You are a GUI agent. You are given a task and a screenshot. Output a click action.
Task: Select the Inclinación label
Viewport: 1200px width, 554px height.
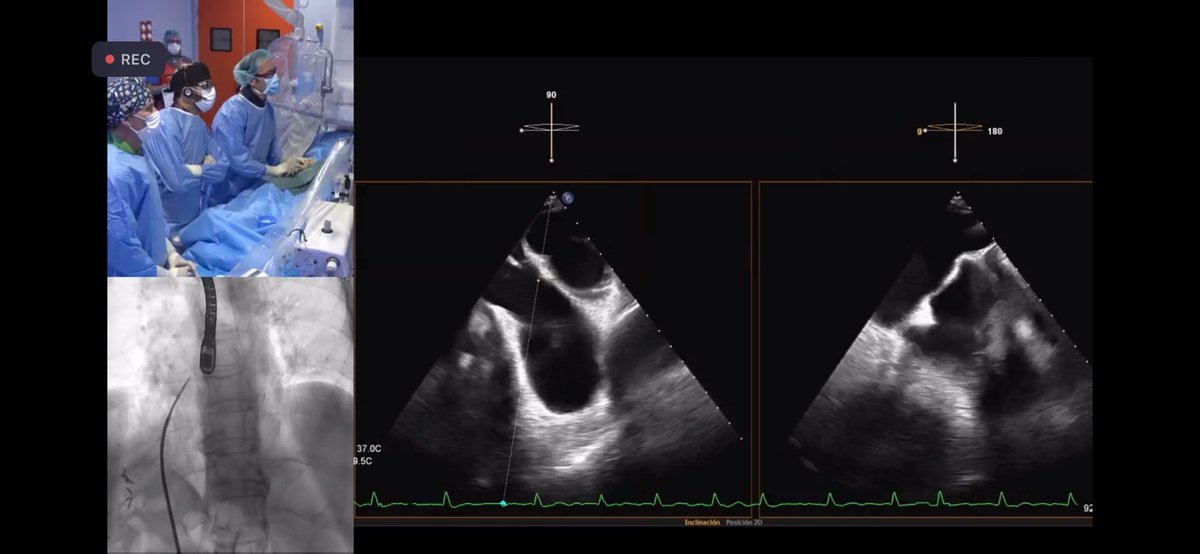point(702,523)
